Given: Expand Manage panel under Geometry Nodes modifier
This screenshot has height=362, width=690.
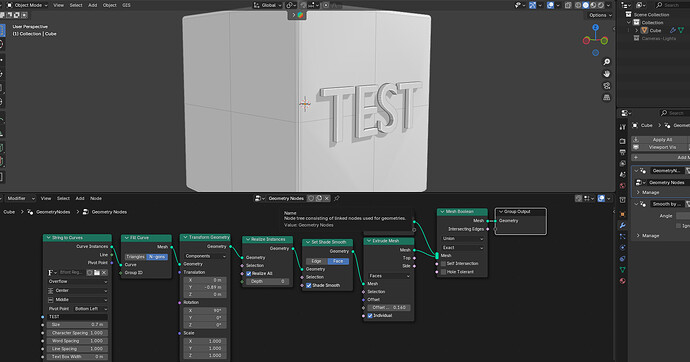Looking at the screenshot, I should click(x=650, y=193).
